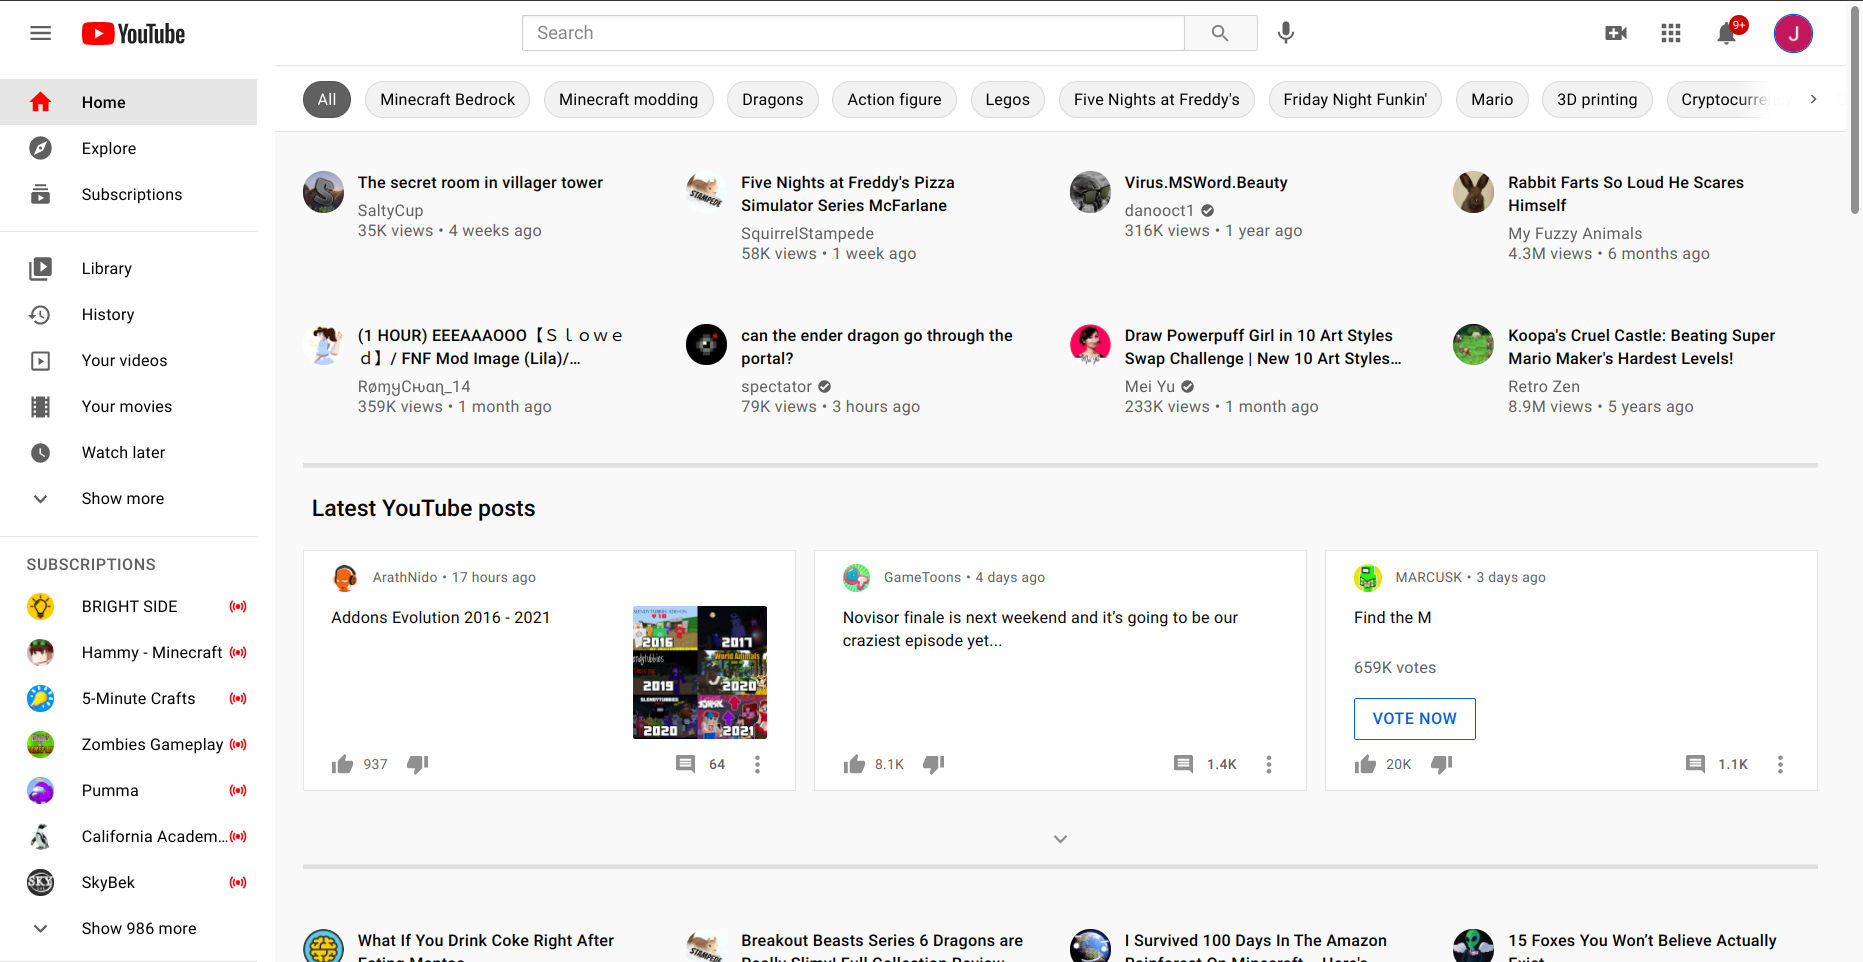Image resolution: width=1863 pixels, height=962 pixels.
Task: Like the ArathNido post
Action: pos(341,763)
